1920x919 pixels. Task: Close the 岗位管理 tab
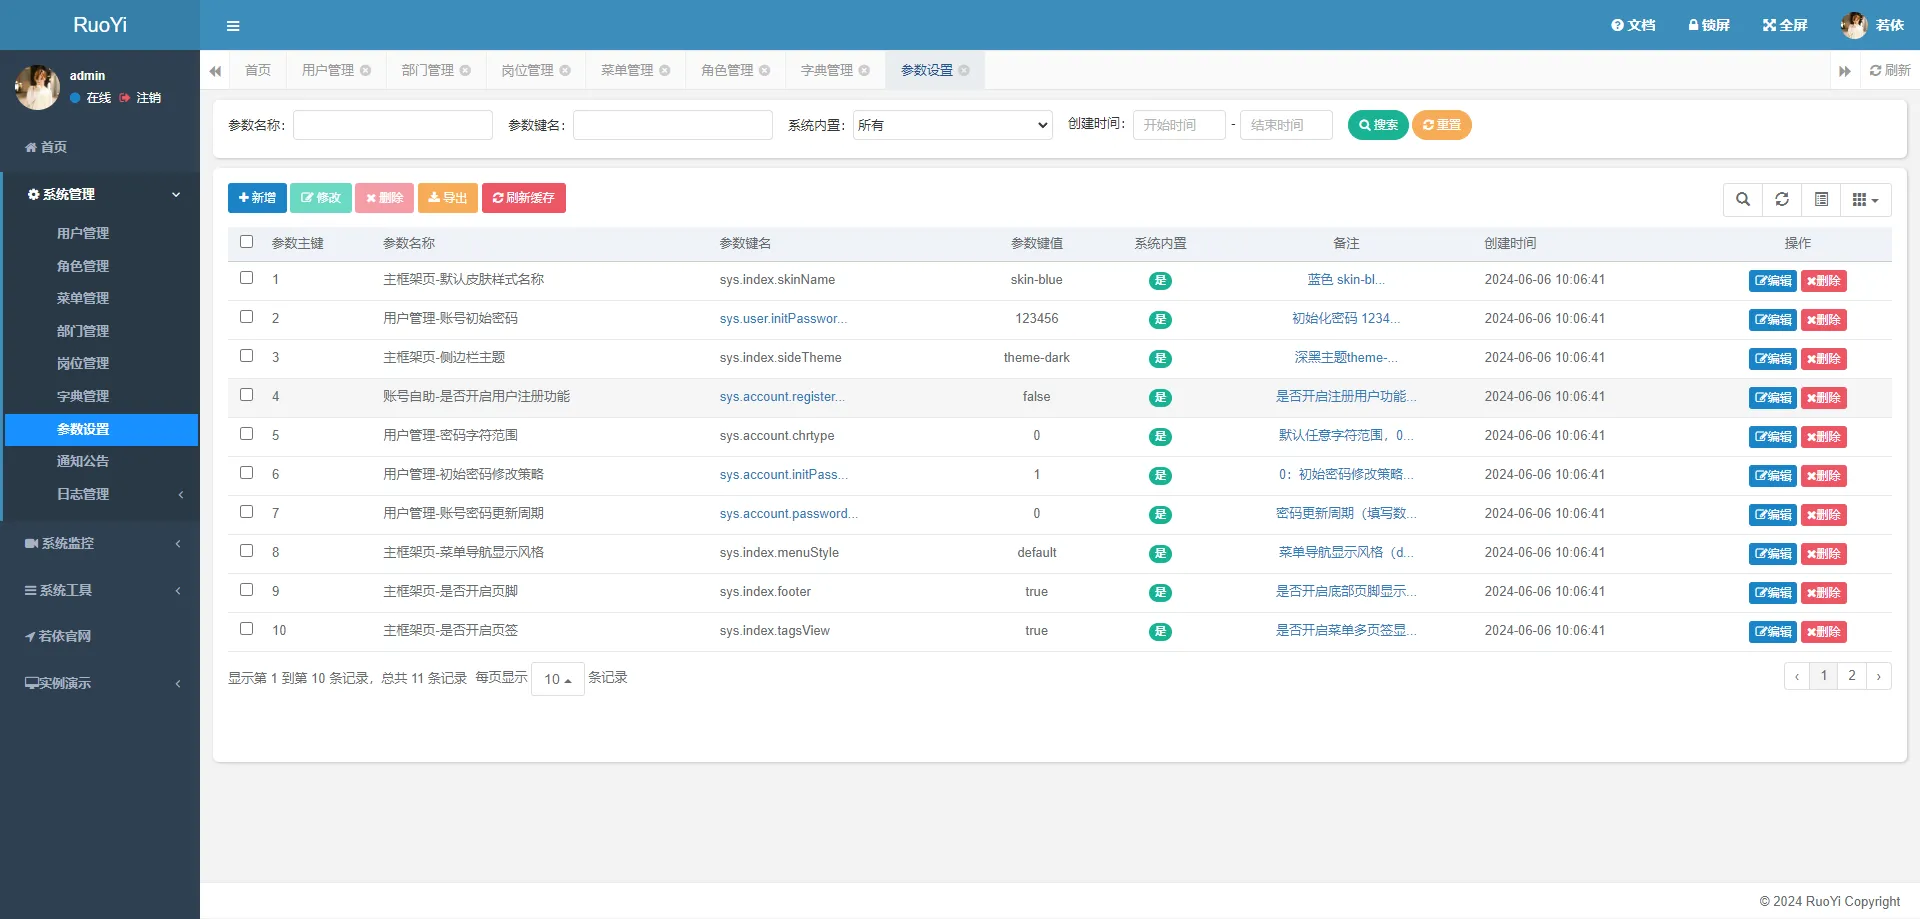[x=565, y=71]
